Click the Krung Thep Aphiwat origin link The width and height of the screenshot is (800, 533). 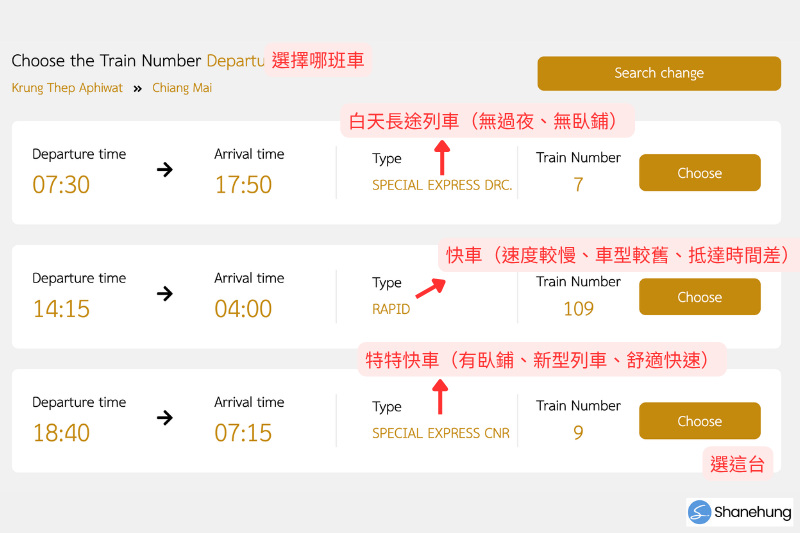coord(67,88)
